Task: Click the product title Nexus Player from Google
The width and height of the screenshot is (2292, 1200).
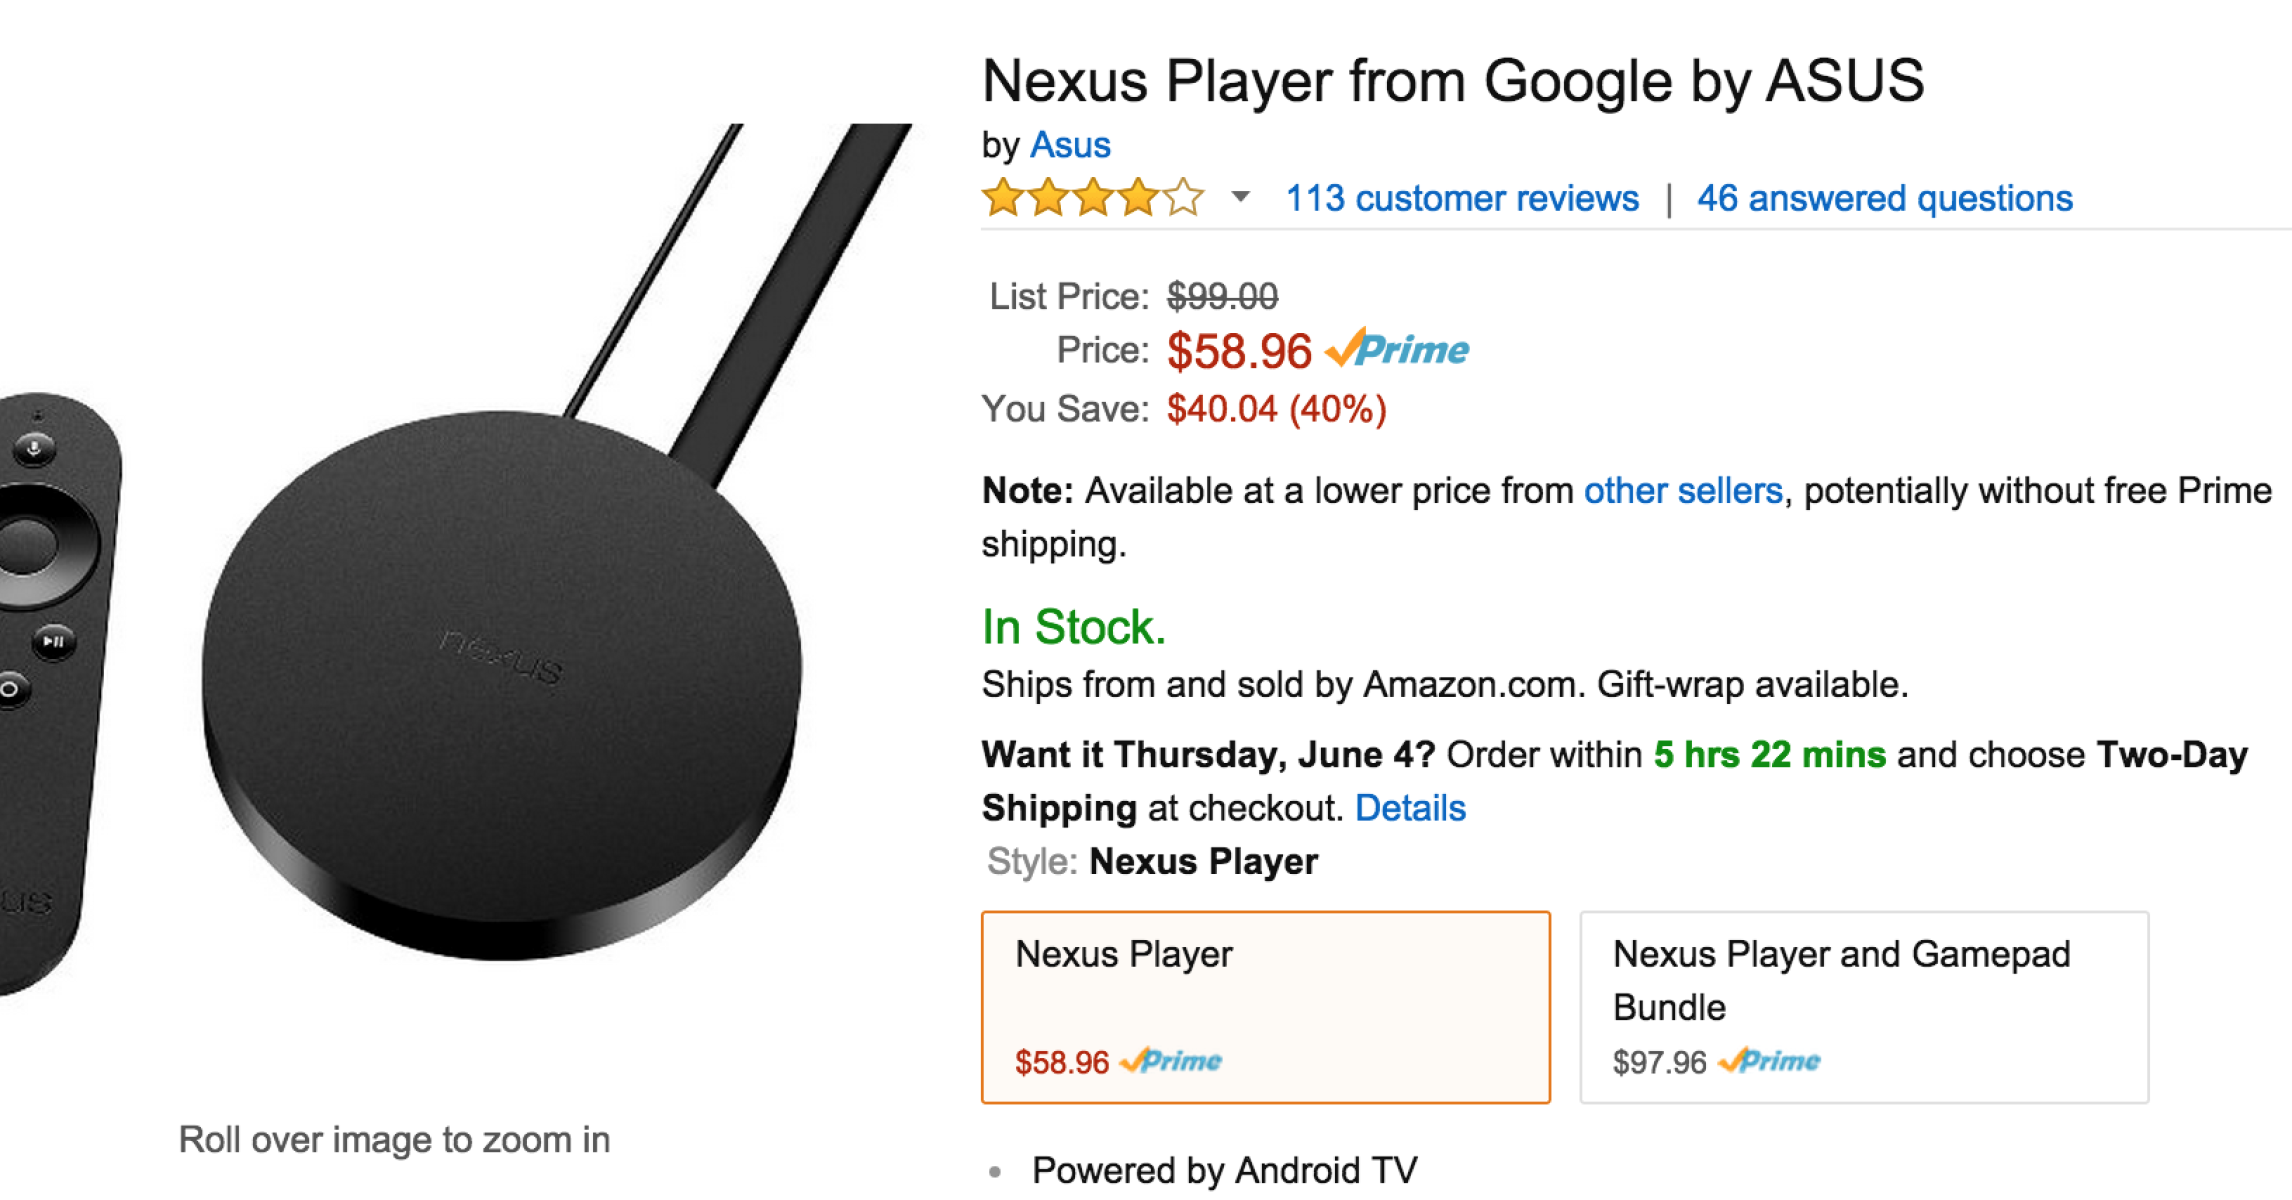Action: 1452,80
